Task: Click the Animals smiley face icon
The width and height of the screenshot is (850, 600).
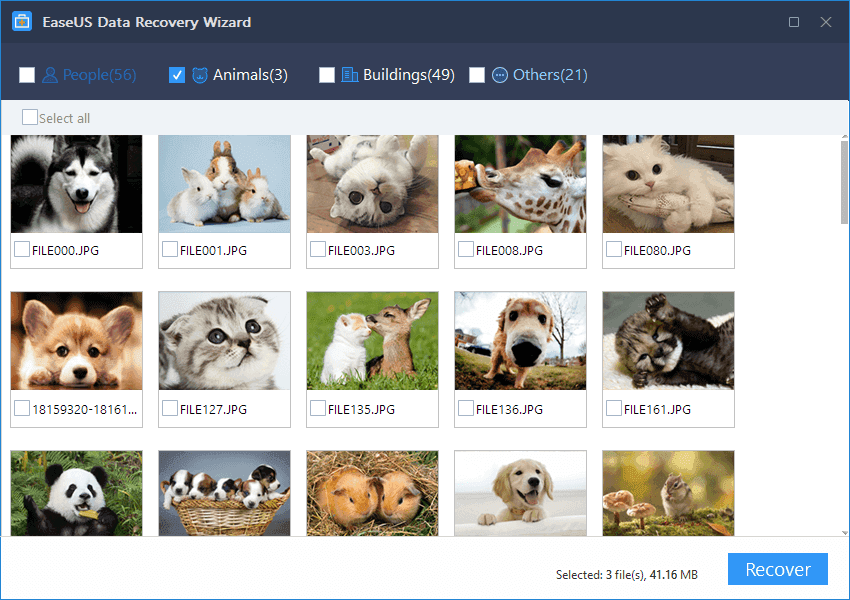Action: (203, 74)
